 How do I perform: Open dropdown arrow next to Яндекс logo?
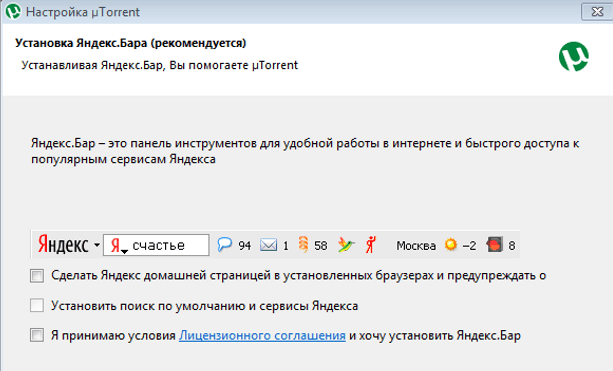[x=97, y=246]
